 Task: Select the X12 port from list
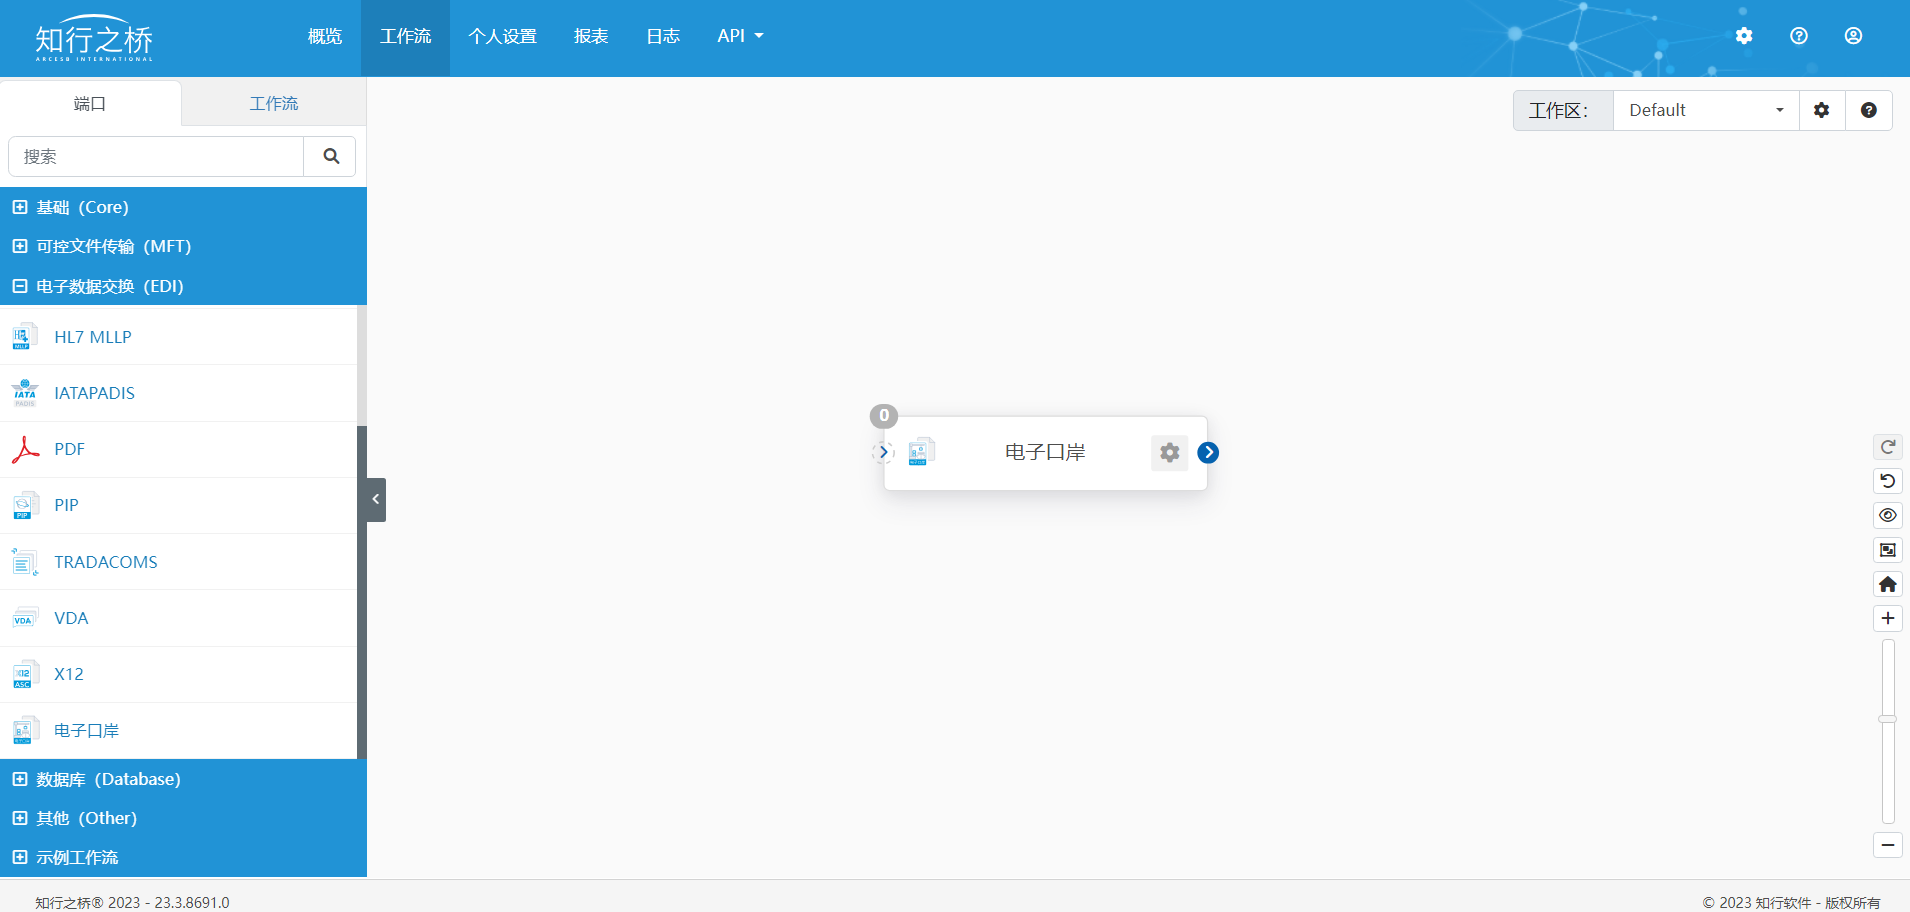[x=69, y=674]
